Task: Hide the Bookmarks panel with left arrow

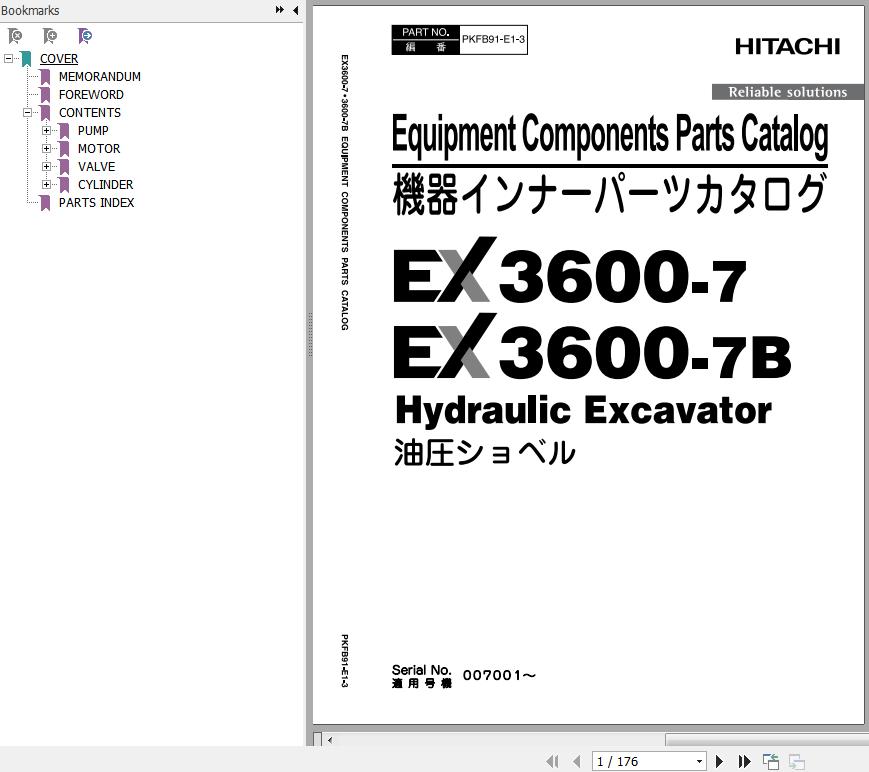Action: [295, 9]
